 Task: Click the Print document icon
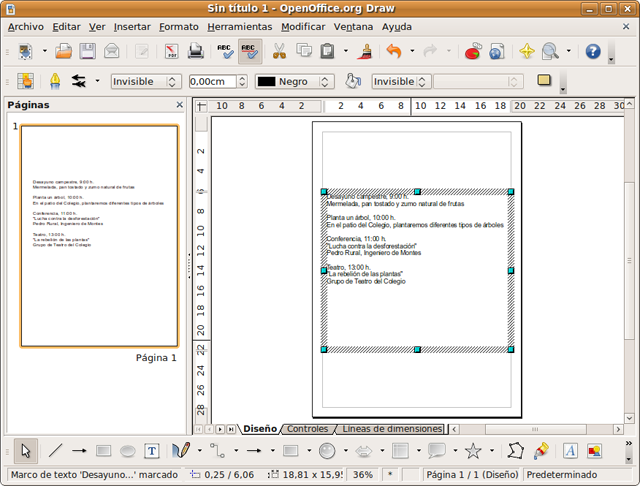point(196,50)
